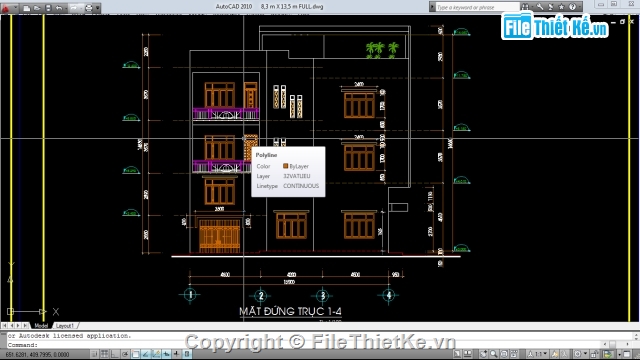Toggle annotation visibility icon in status bar
Screen dimensions: 640x360
pos(555,354)
